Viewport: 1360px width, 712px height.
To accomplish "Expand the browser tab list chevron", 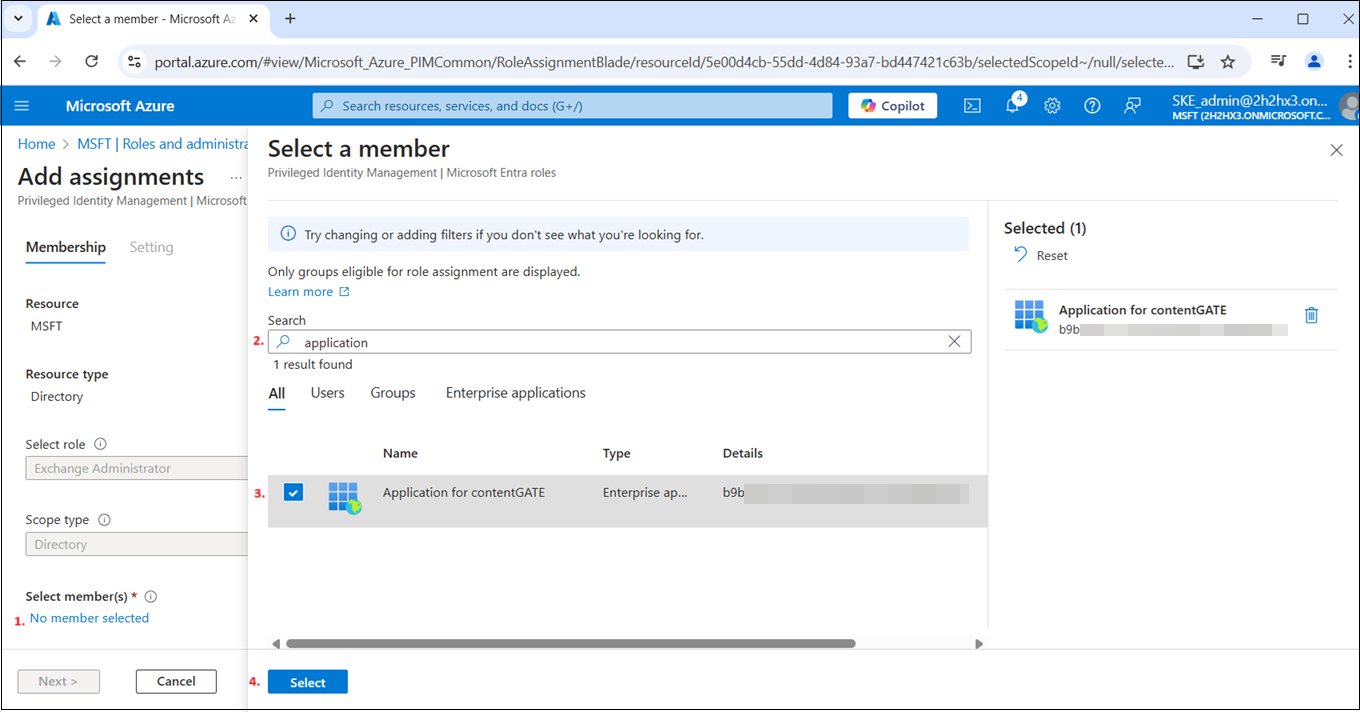I will (x=18, y=19).
